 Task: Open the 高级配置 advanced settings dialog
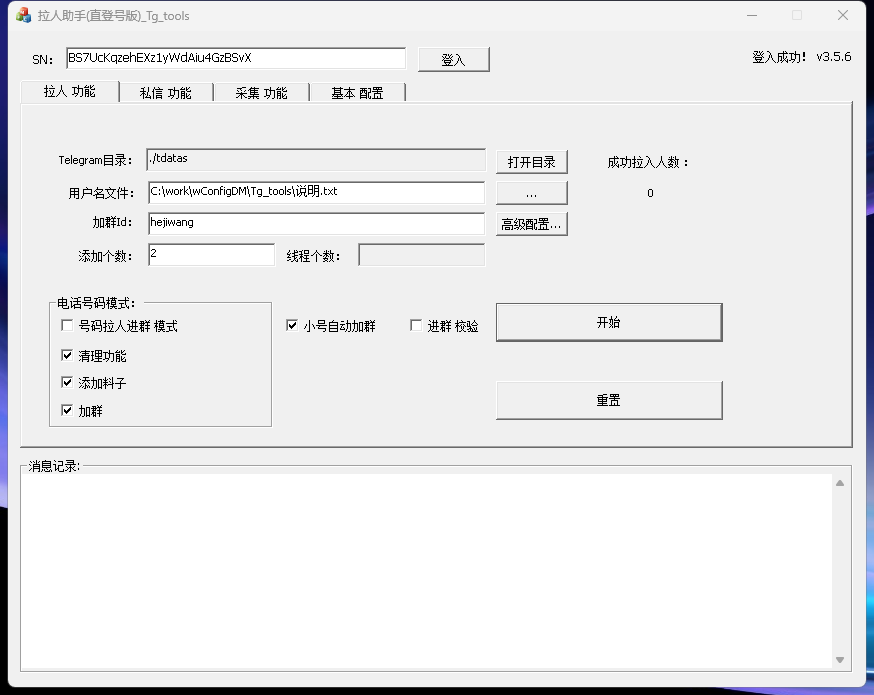pos(531,224)
